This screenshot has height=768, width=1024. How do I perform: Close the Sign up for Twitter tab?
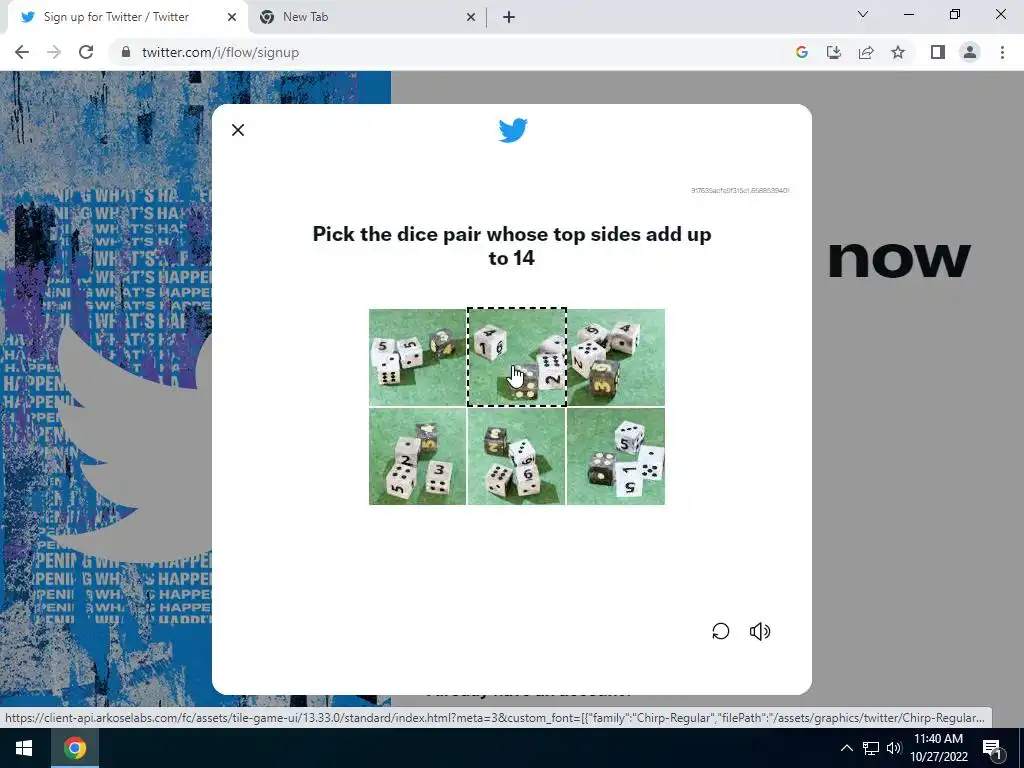pos(232,17)
